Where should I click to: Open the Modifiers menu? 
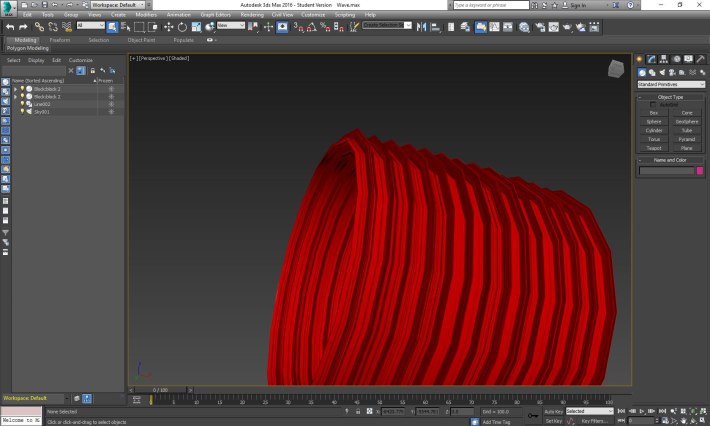(x=146, y=15)
